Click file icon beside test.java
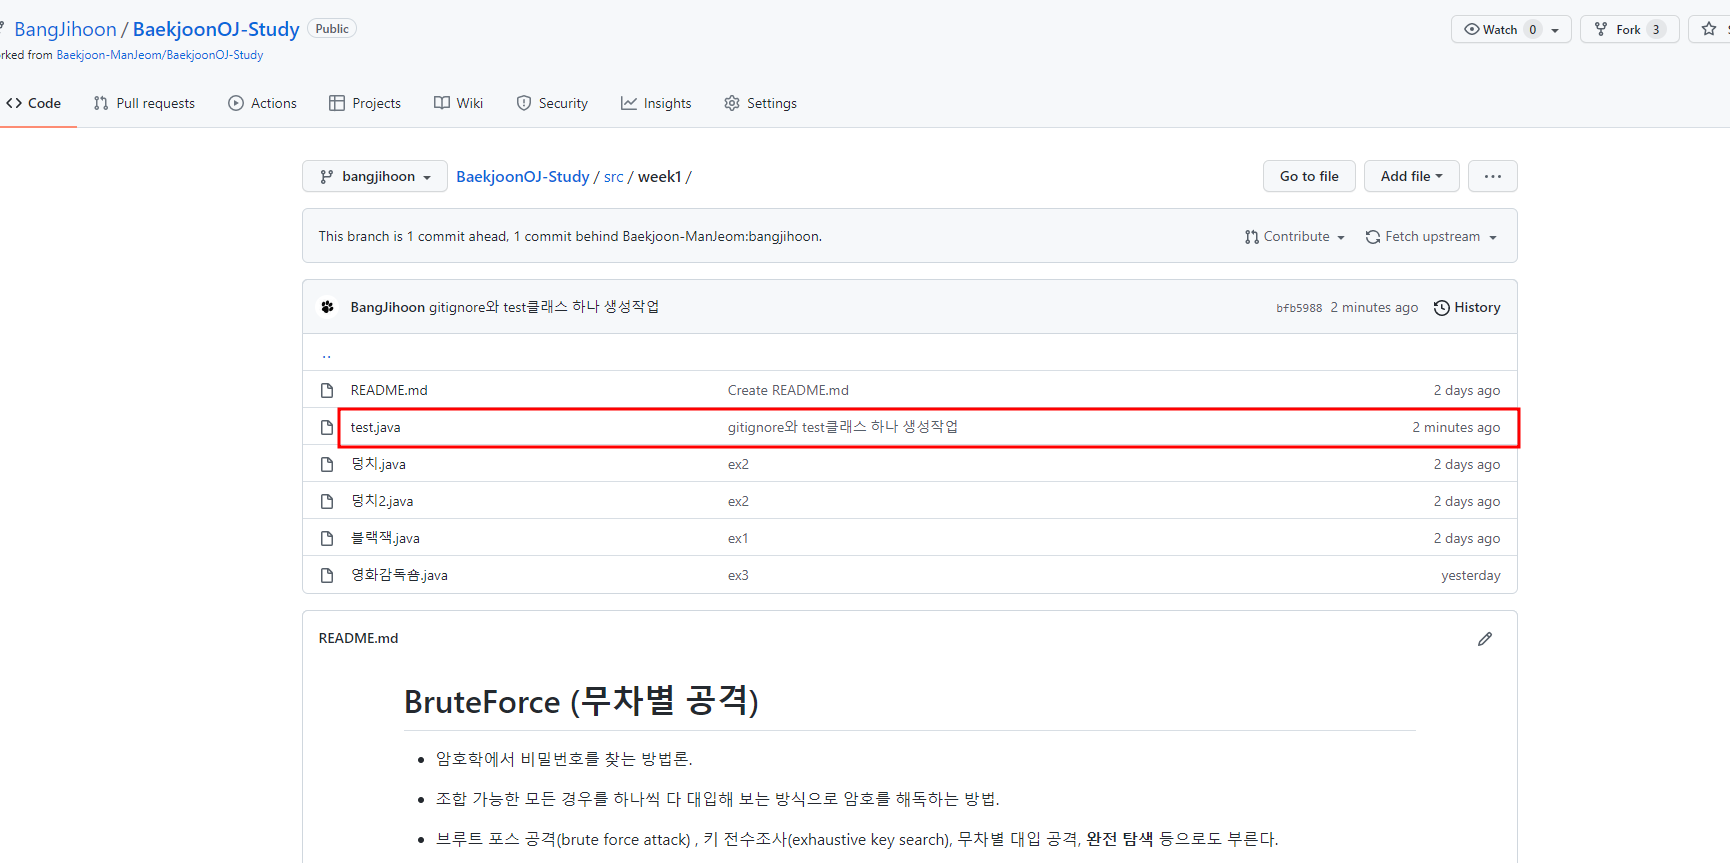1730x863 pixels. (327, 427)
